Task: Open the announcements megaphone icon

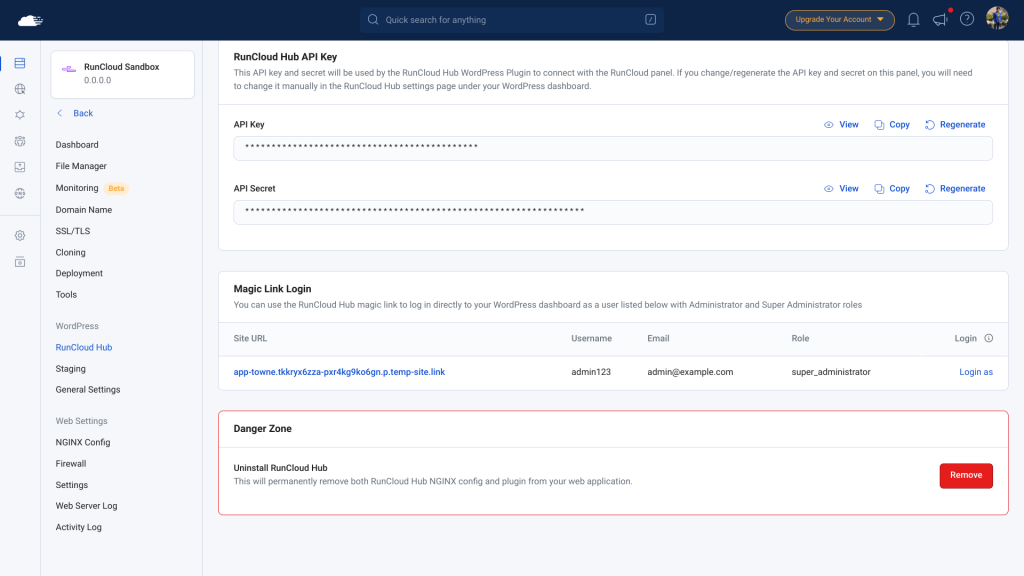Action: 940,20
